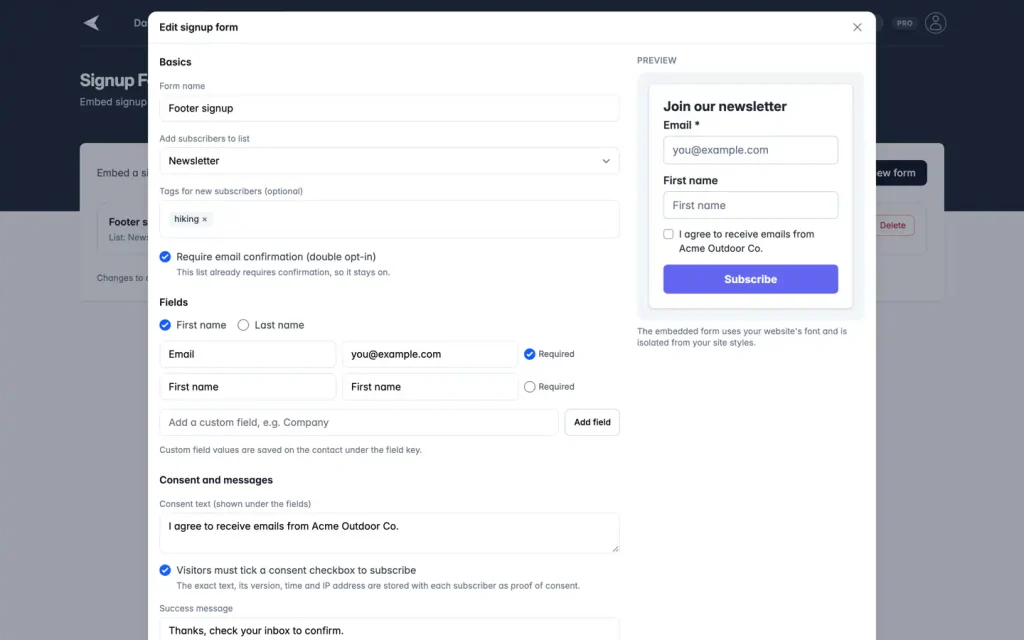Image resolution: width=1024 pixels, height=640 pixels.
Task: Click the Add a custom field input
Action: click(x=359, y=423)
